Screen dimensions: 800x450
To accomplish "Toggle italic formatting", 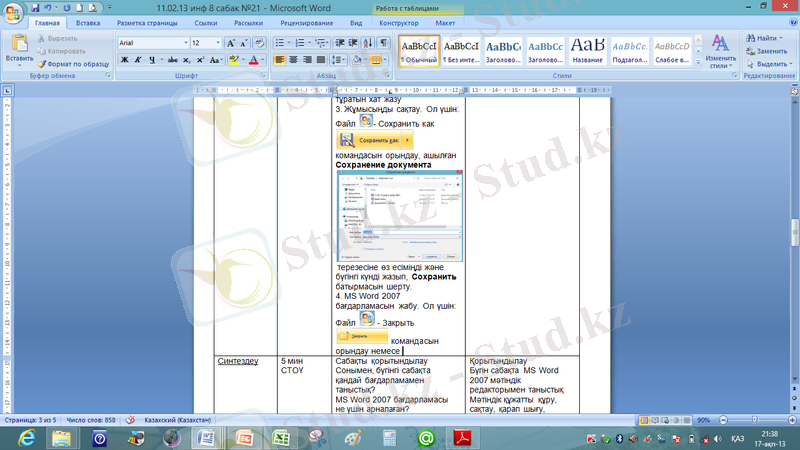I will [137, 60].
